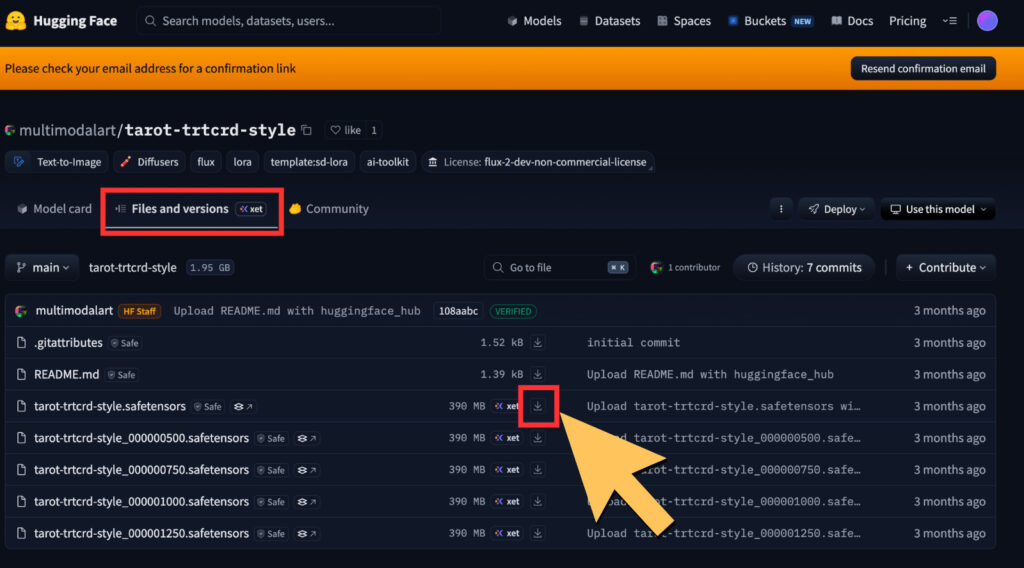Image resolution: width=1024 pixels, height=568 pixels.
Task: Download the tarot-trtcrd-style.safetensors file
Action: [x=538, y=406]
